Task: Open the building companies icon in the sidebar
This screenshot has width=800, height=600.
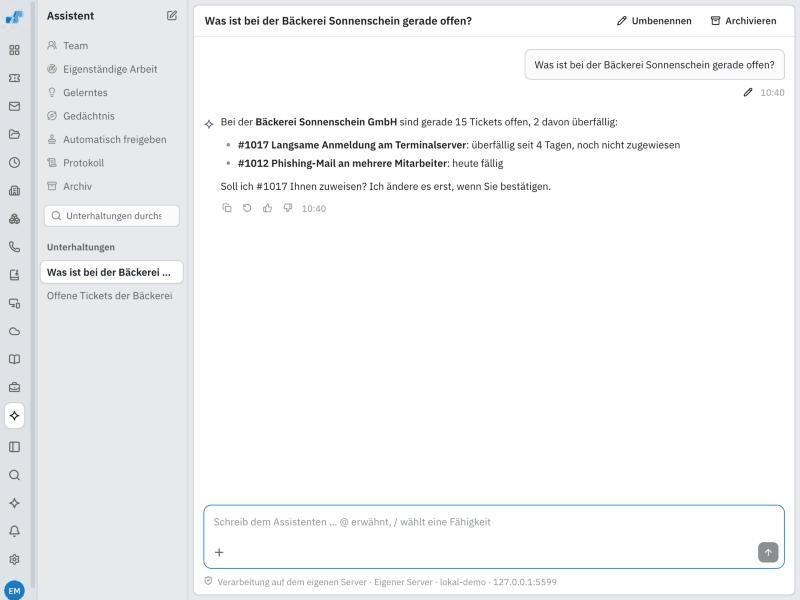Action: click(14, 191)
